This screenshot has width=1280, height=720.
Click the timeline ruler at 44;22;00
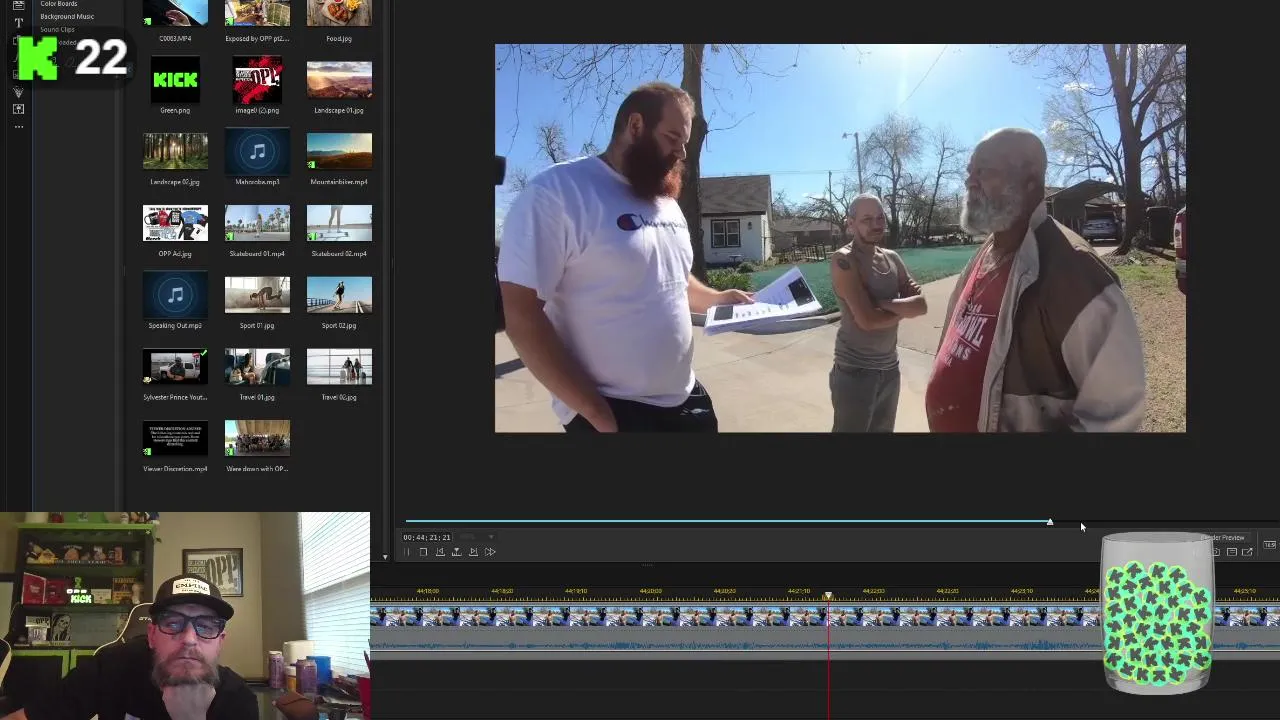tap(873, 591)
